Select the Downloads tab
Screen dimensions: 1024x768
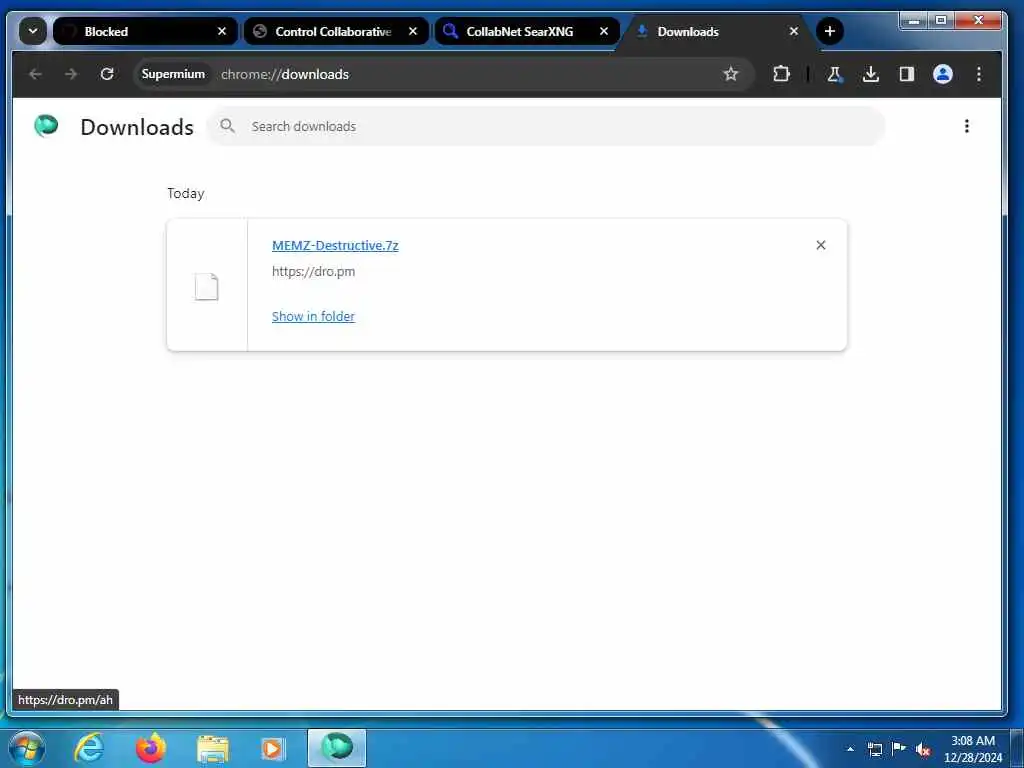coord(717,31)
